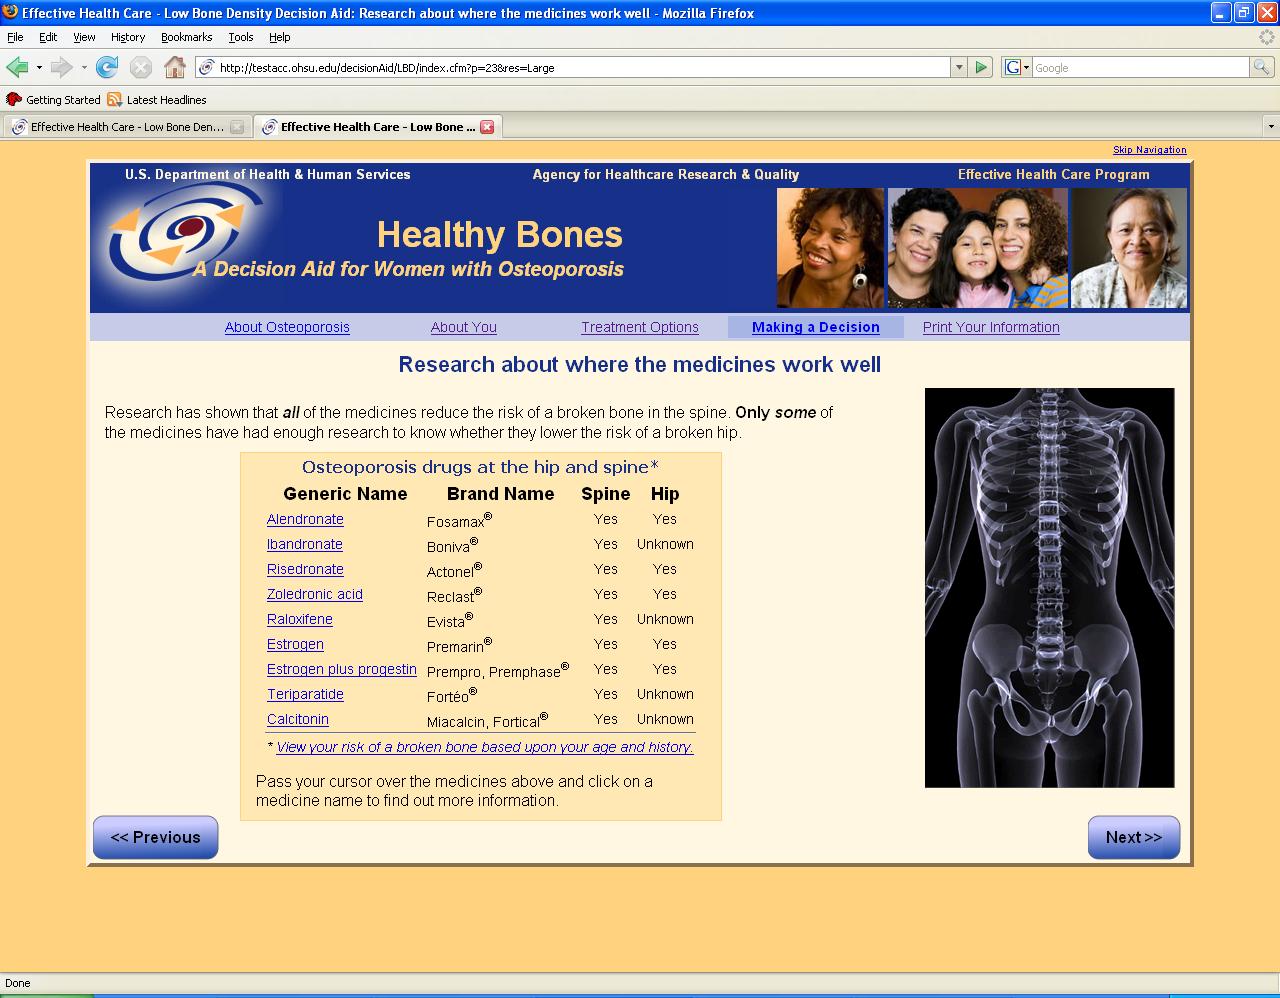1280x998 pixels.
Task: Open the Risedronate medicine link
Action: [x=305, y=569]
